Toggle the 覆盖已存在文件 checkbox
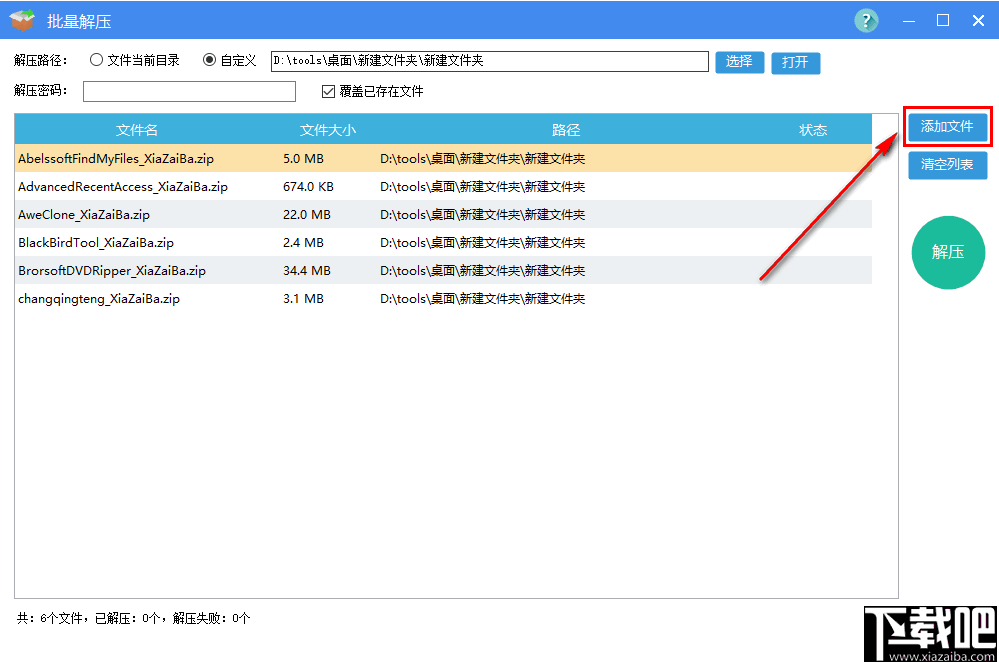Screen dimensions: 999x662 point(328,91)
